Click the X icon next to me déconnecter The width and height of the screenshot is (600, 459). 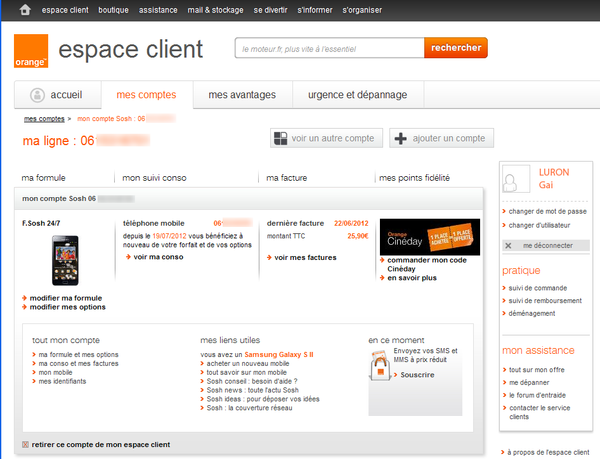coord(508,246)
